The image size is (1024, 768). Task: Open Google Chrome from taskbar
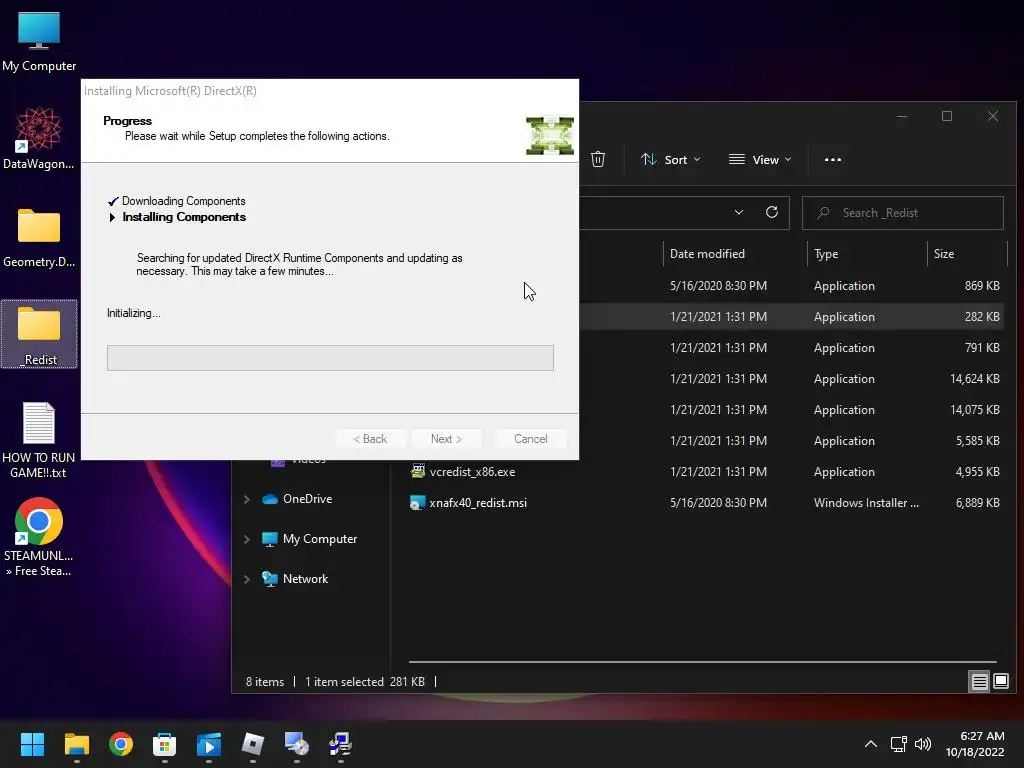tap(121, 744)
